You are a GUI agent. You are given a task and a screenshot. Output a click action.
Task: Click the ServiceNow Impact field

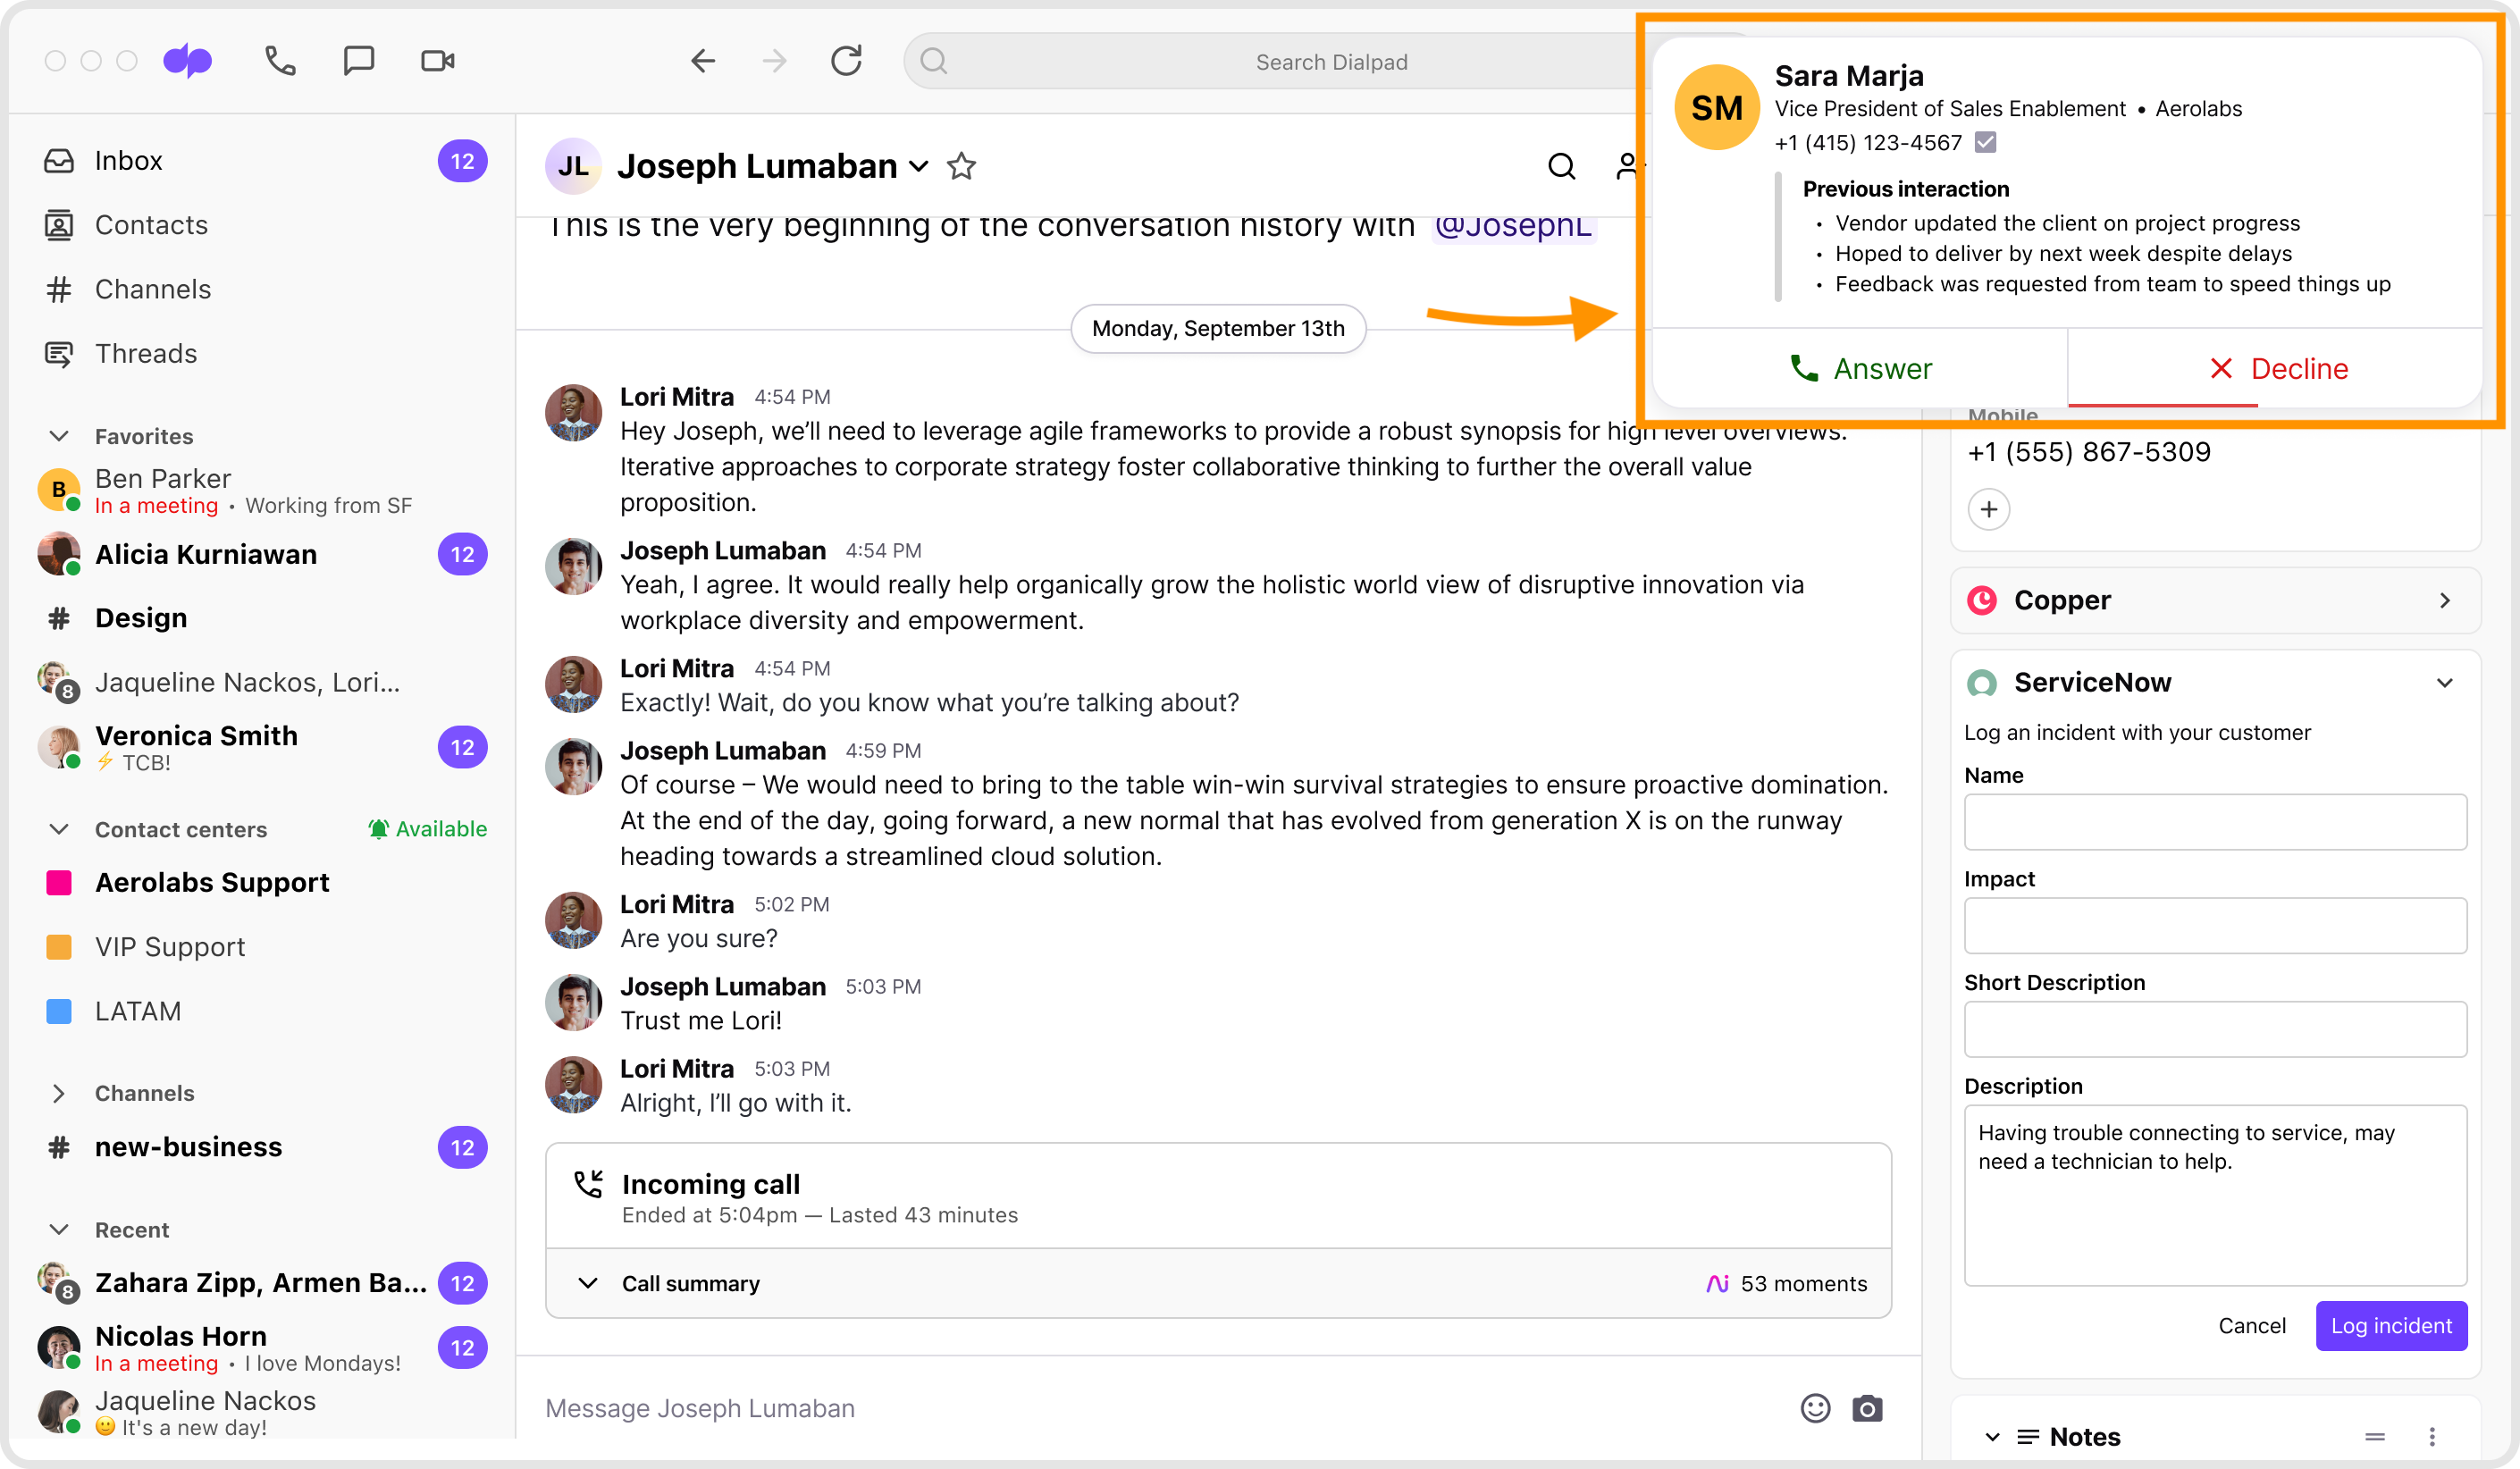pos(2215,925)
